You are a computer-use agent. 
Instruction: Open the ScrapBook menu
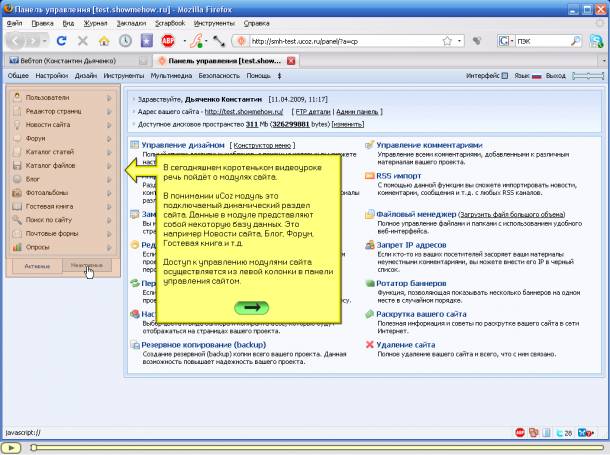[170, 23]
